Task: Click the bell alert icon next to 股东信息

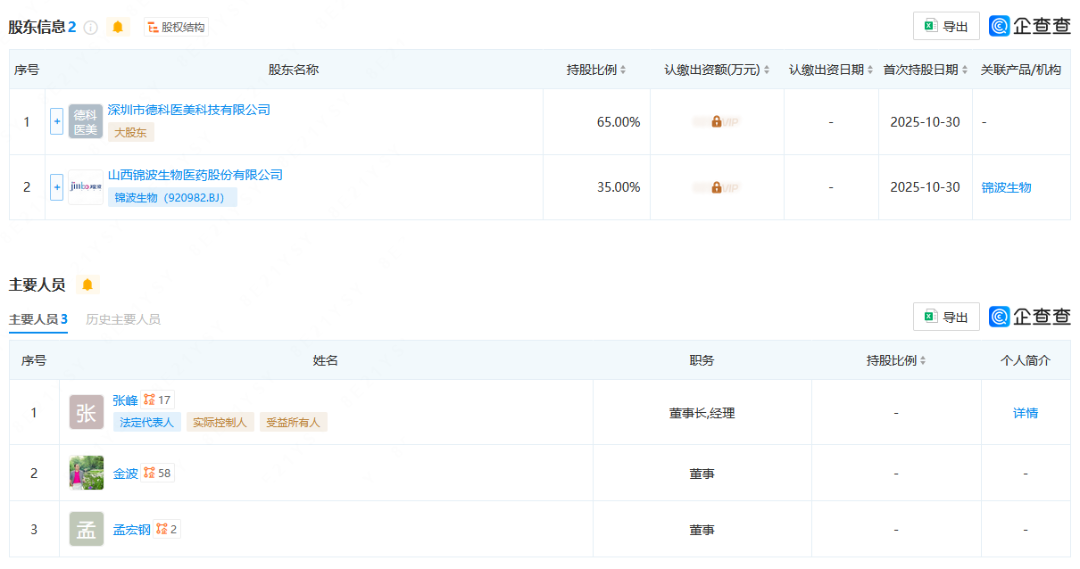Action: coord(118,27)
